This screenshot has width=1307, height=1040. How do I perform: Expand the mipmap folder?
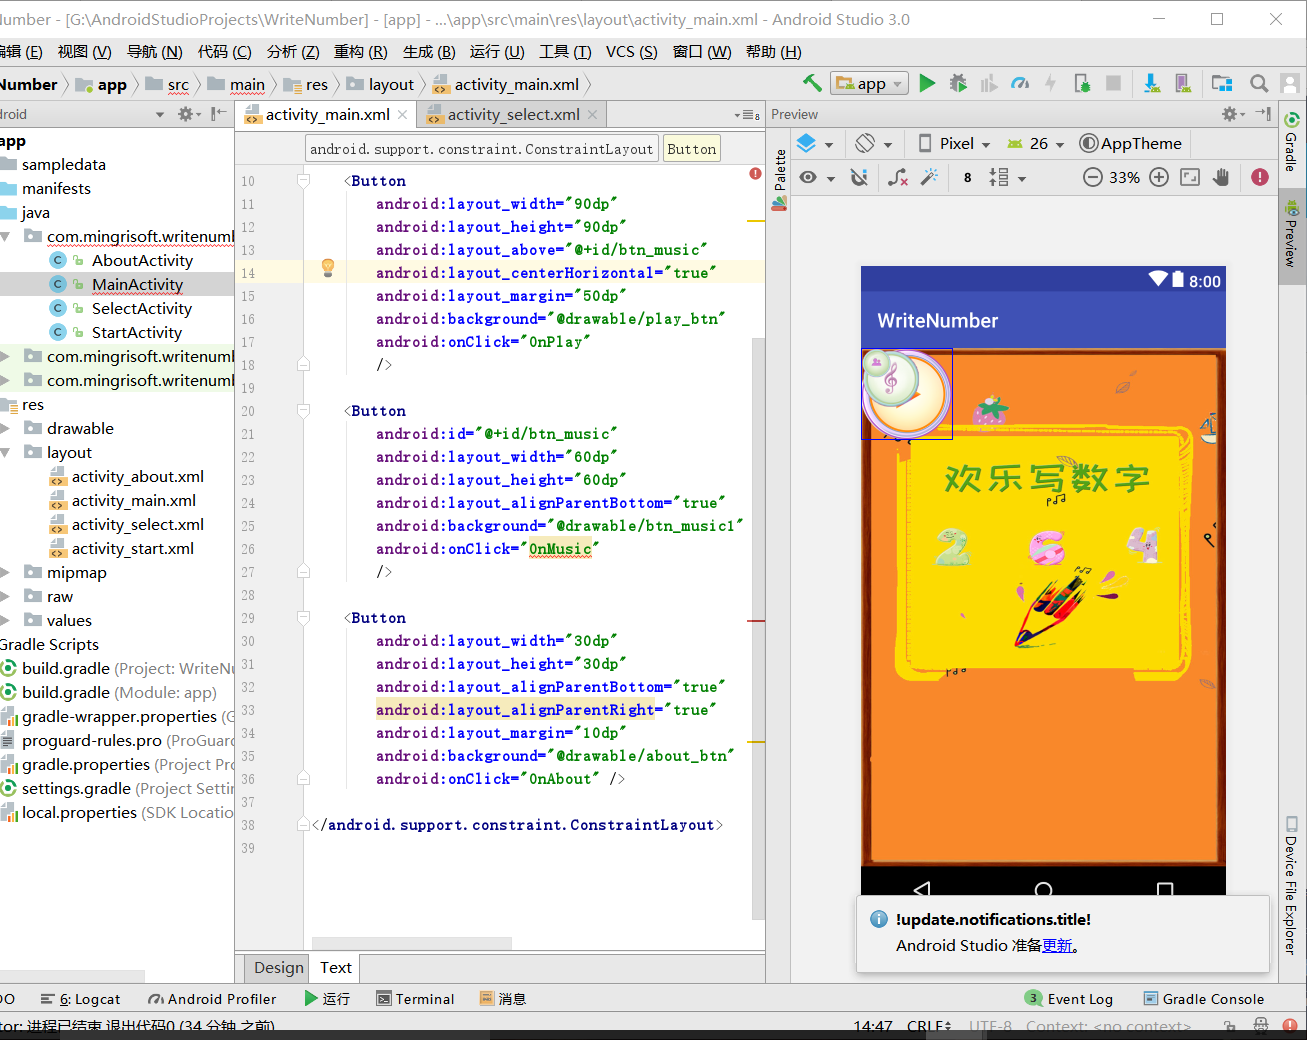click(5, 572)
